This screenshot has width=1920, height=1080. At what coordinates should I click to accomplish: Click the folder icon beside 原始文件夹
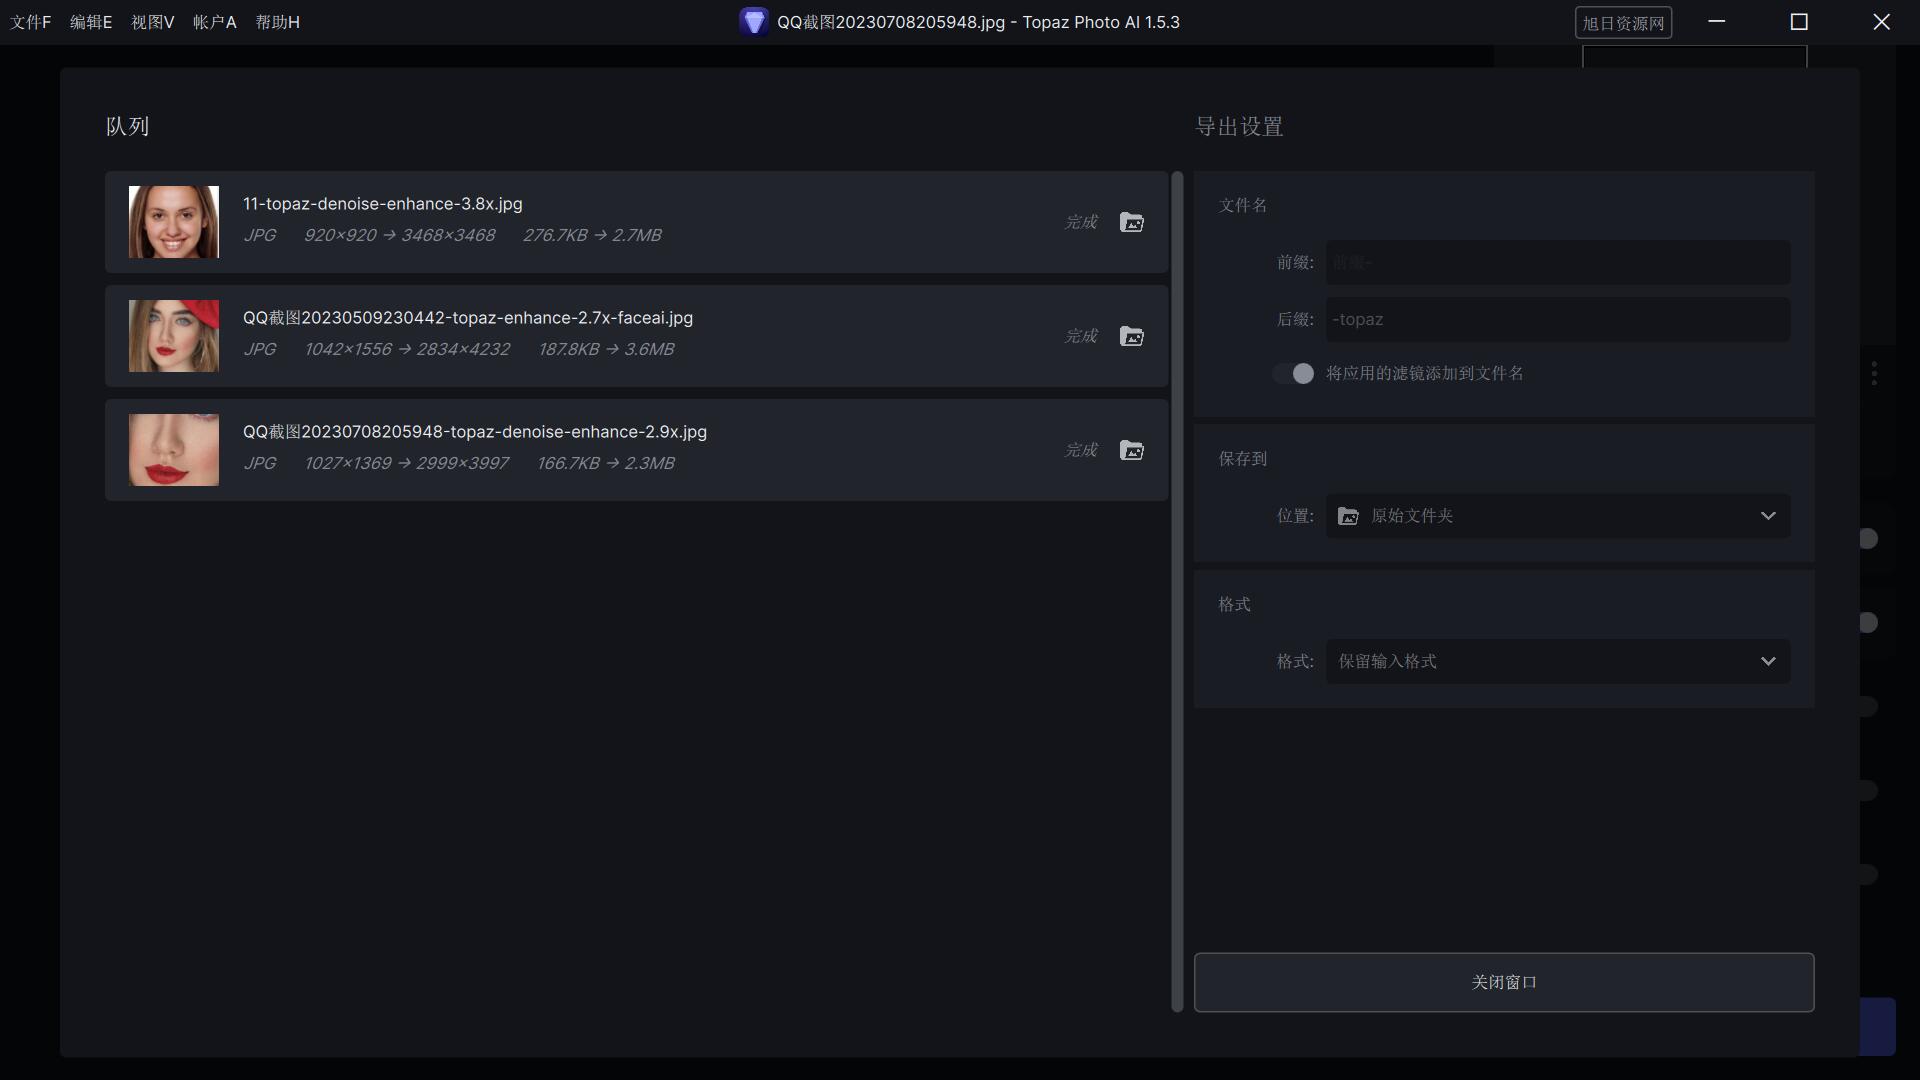point(1348,516)
